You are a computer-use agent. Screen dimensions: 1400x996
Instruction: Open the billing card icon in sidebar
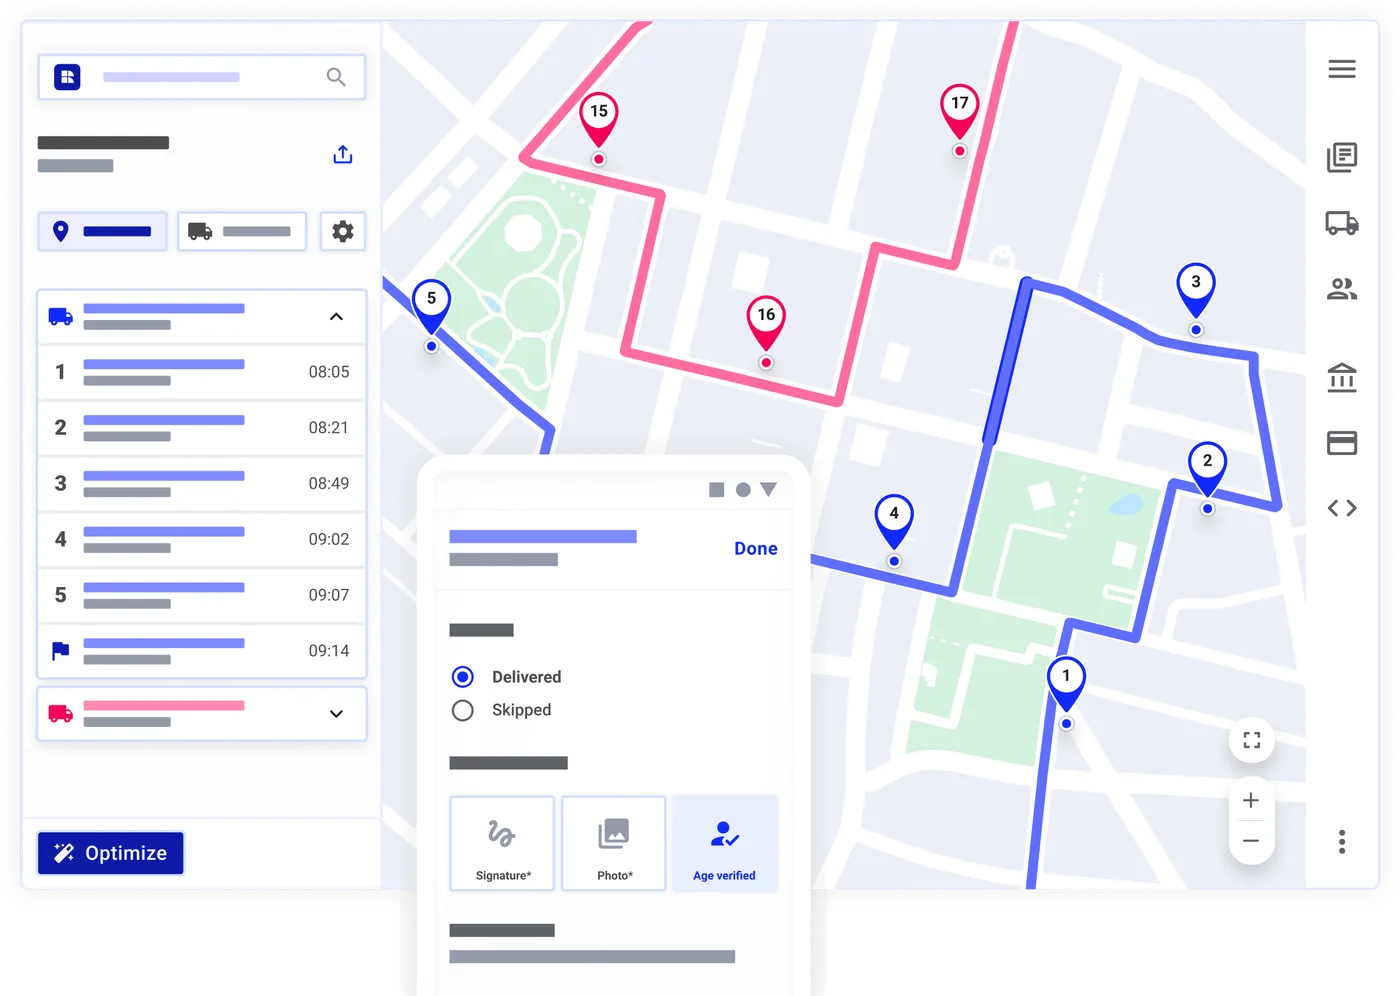(x=1342, y=443)
